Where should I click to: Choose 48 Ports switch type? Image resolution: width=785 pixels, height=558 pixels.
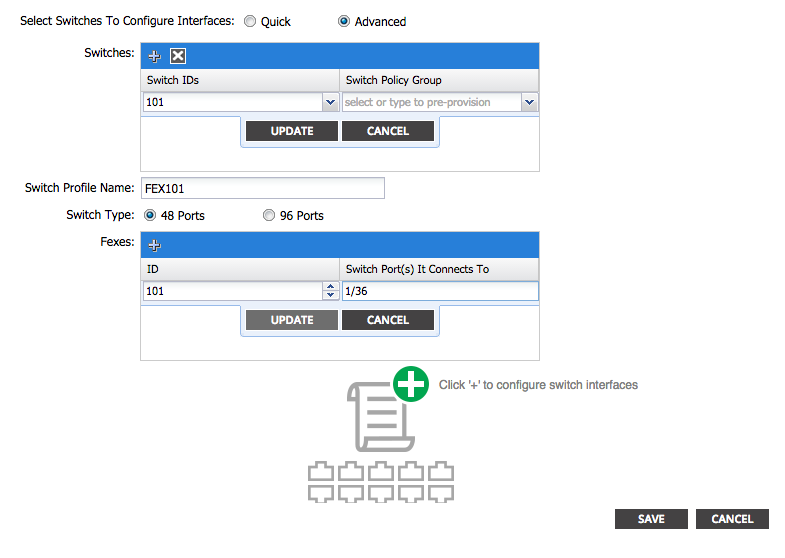150,215
